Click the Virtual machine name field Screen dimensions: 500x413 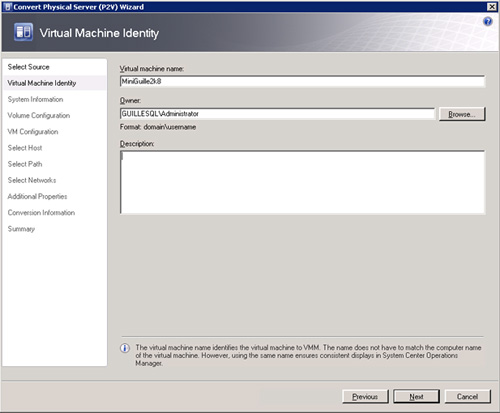pos(302,81)
